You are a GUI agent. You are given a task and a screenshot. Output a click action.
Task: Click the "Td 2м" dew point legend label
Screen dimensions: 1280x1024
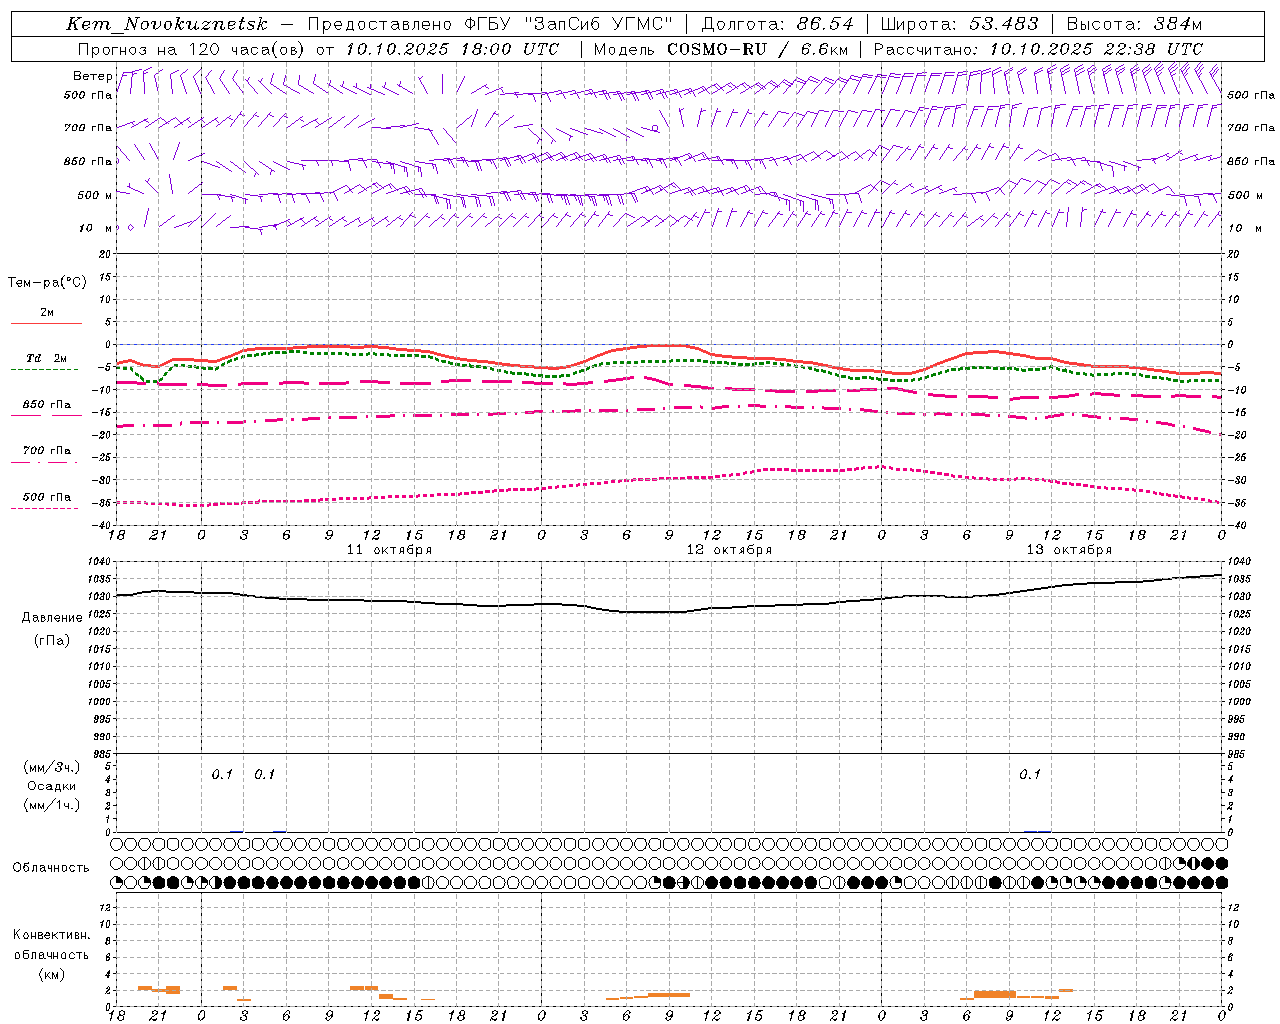(46, 358)
